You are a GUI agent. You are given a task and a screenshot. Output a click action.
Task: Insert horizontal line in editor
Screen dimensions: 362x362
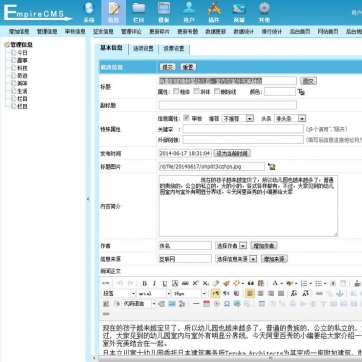pos(196,304)
